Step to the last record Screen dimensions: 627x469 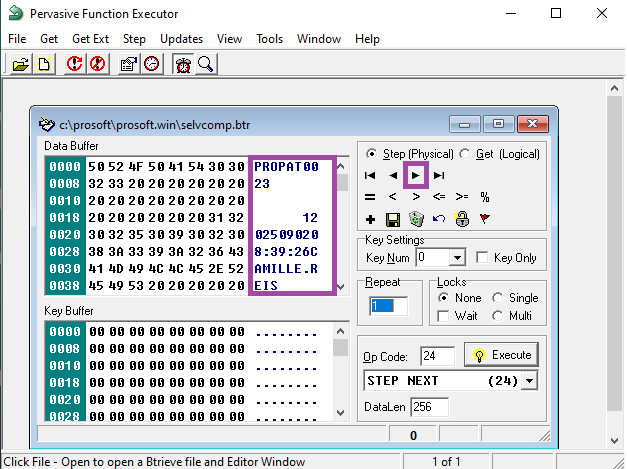(439, 175)
